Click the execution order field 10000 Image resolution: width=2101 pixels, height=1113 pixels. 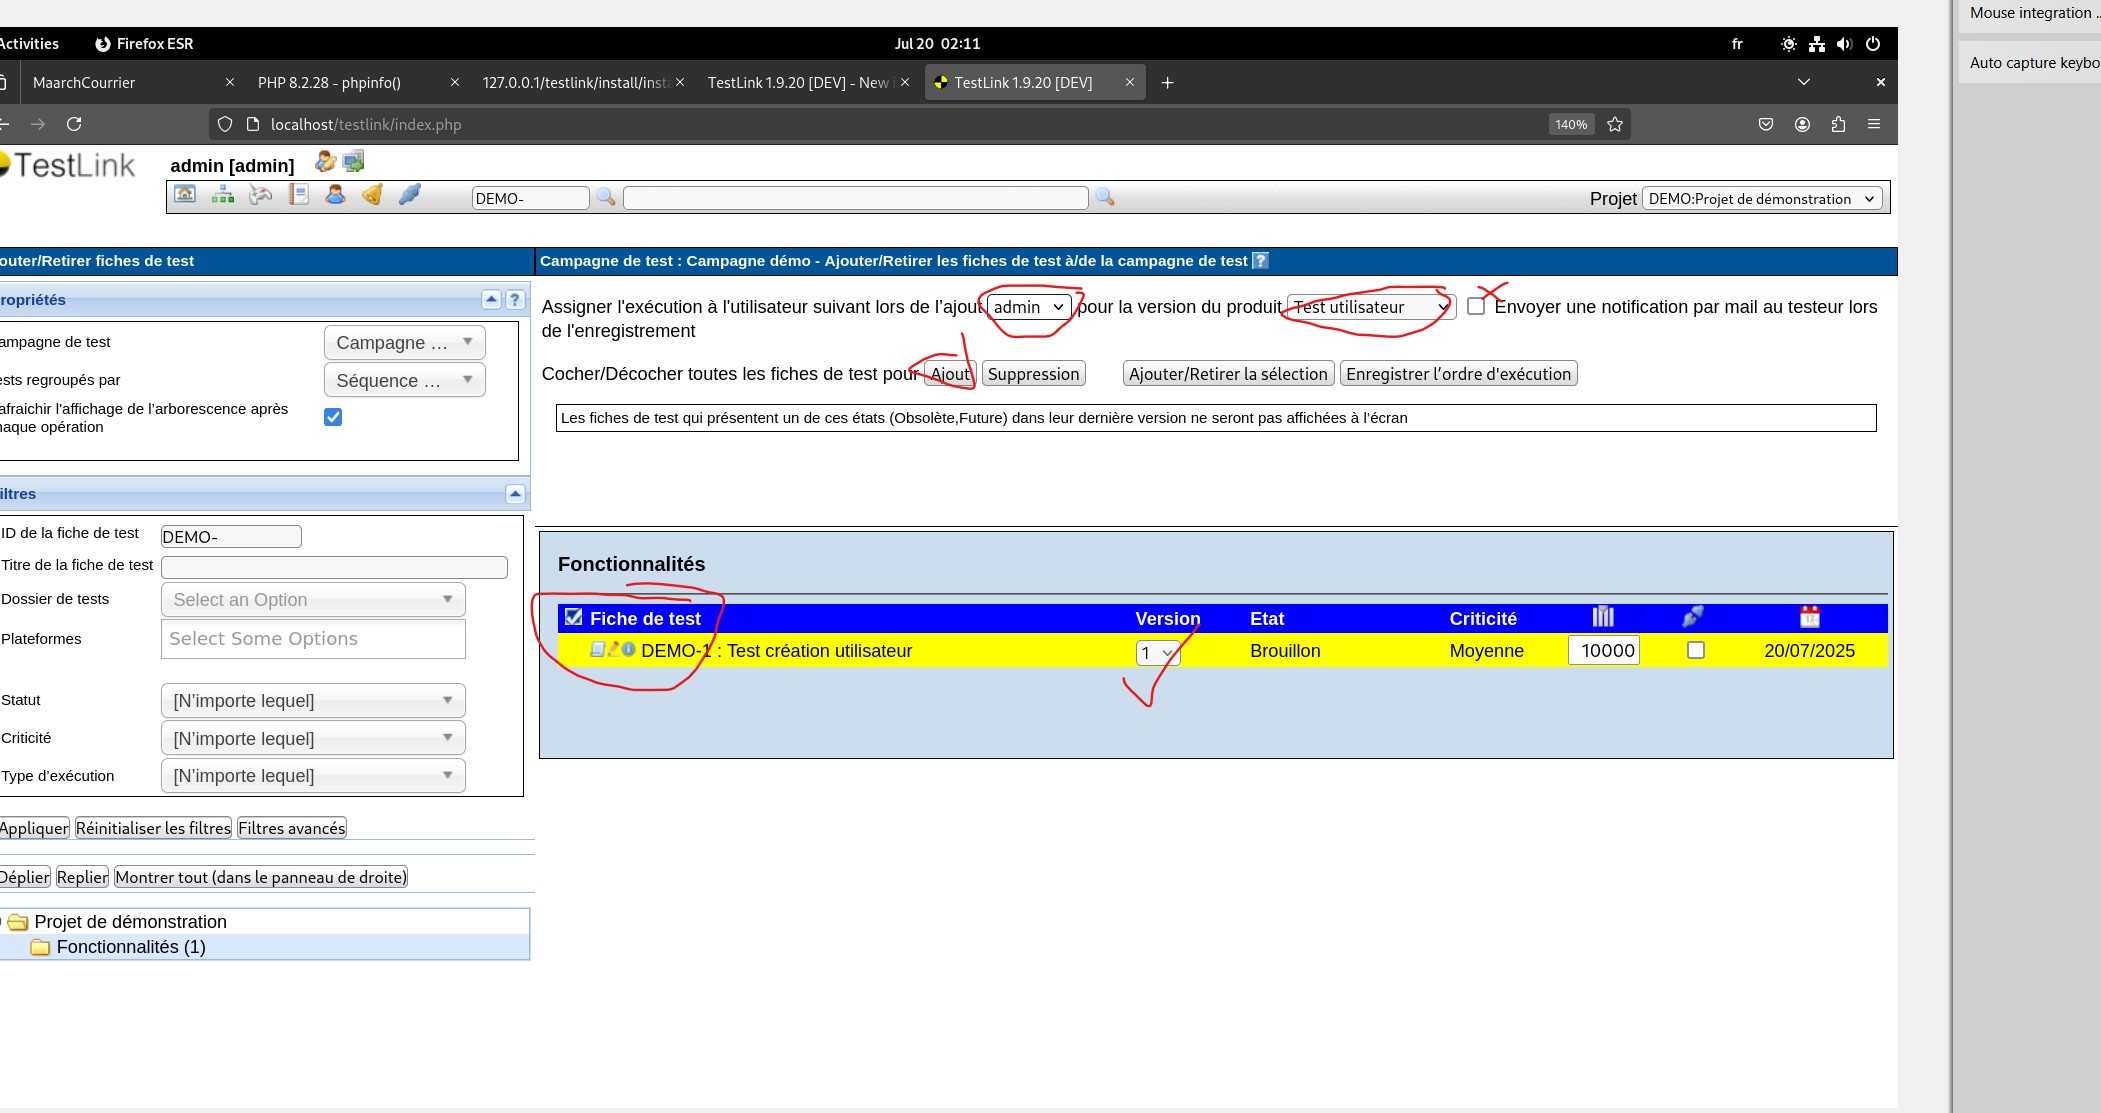[1604, 651]
